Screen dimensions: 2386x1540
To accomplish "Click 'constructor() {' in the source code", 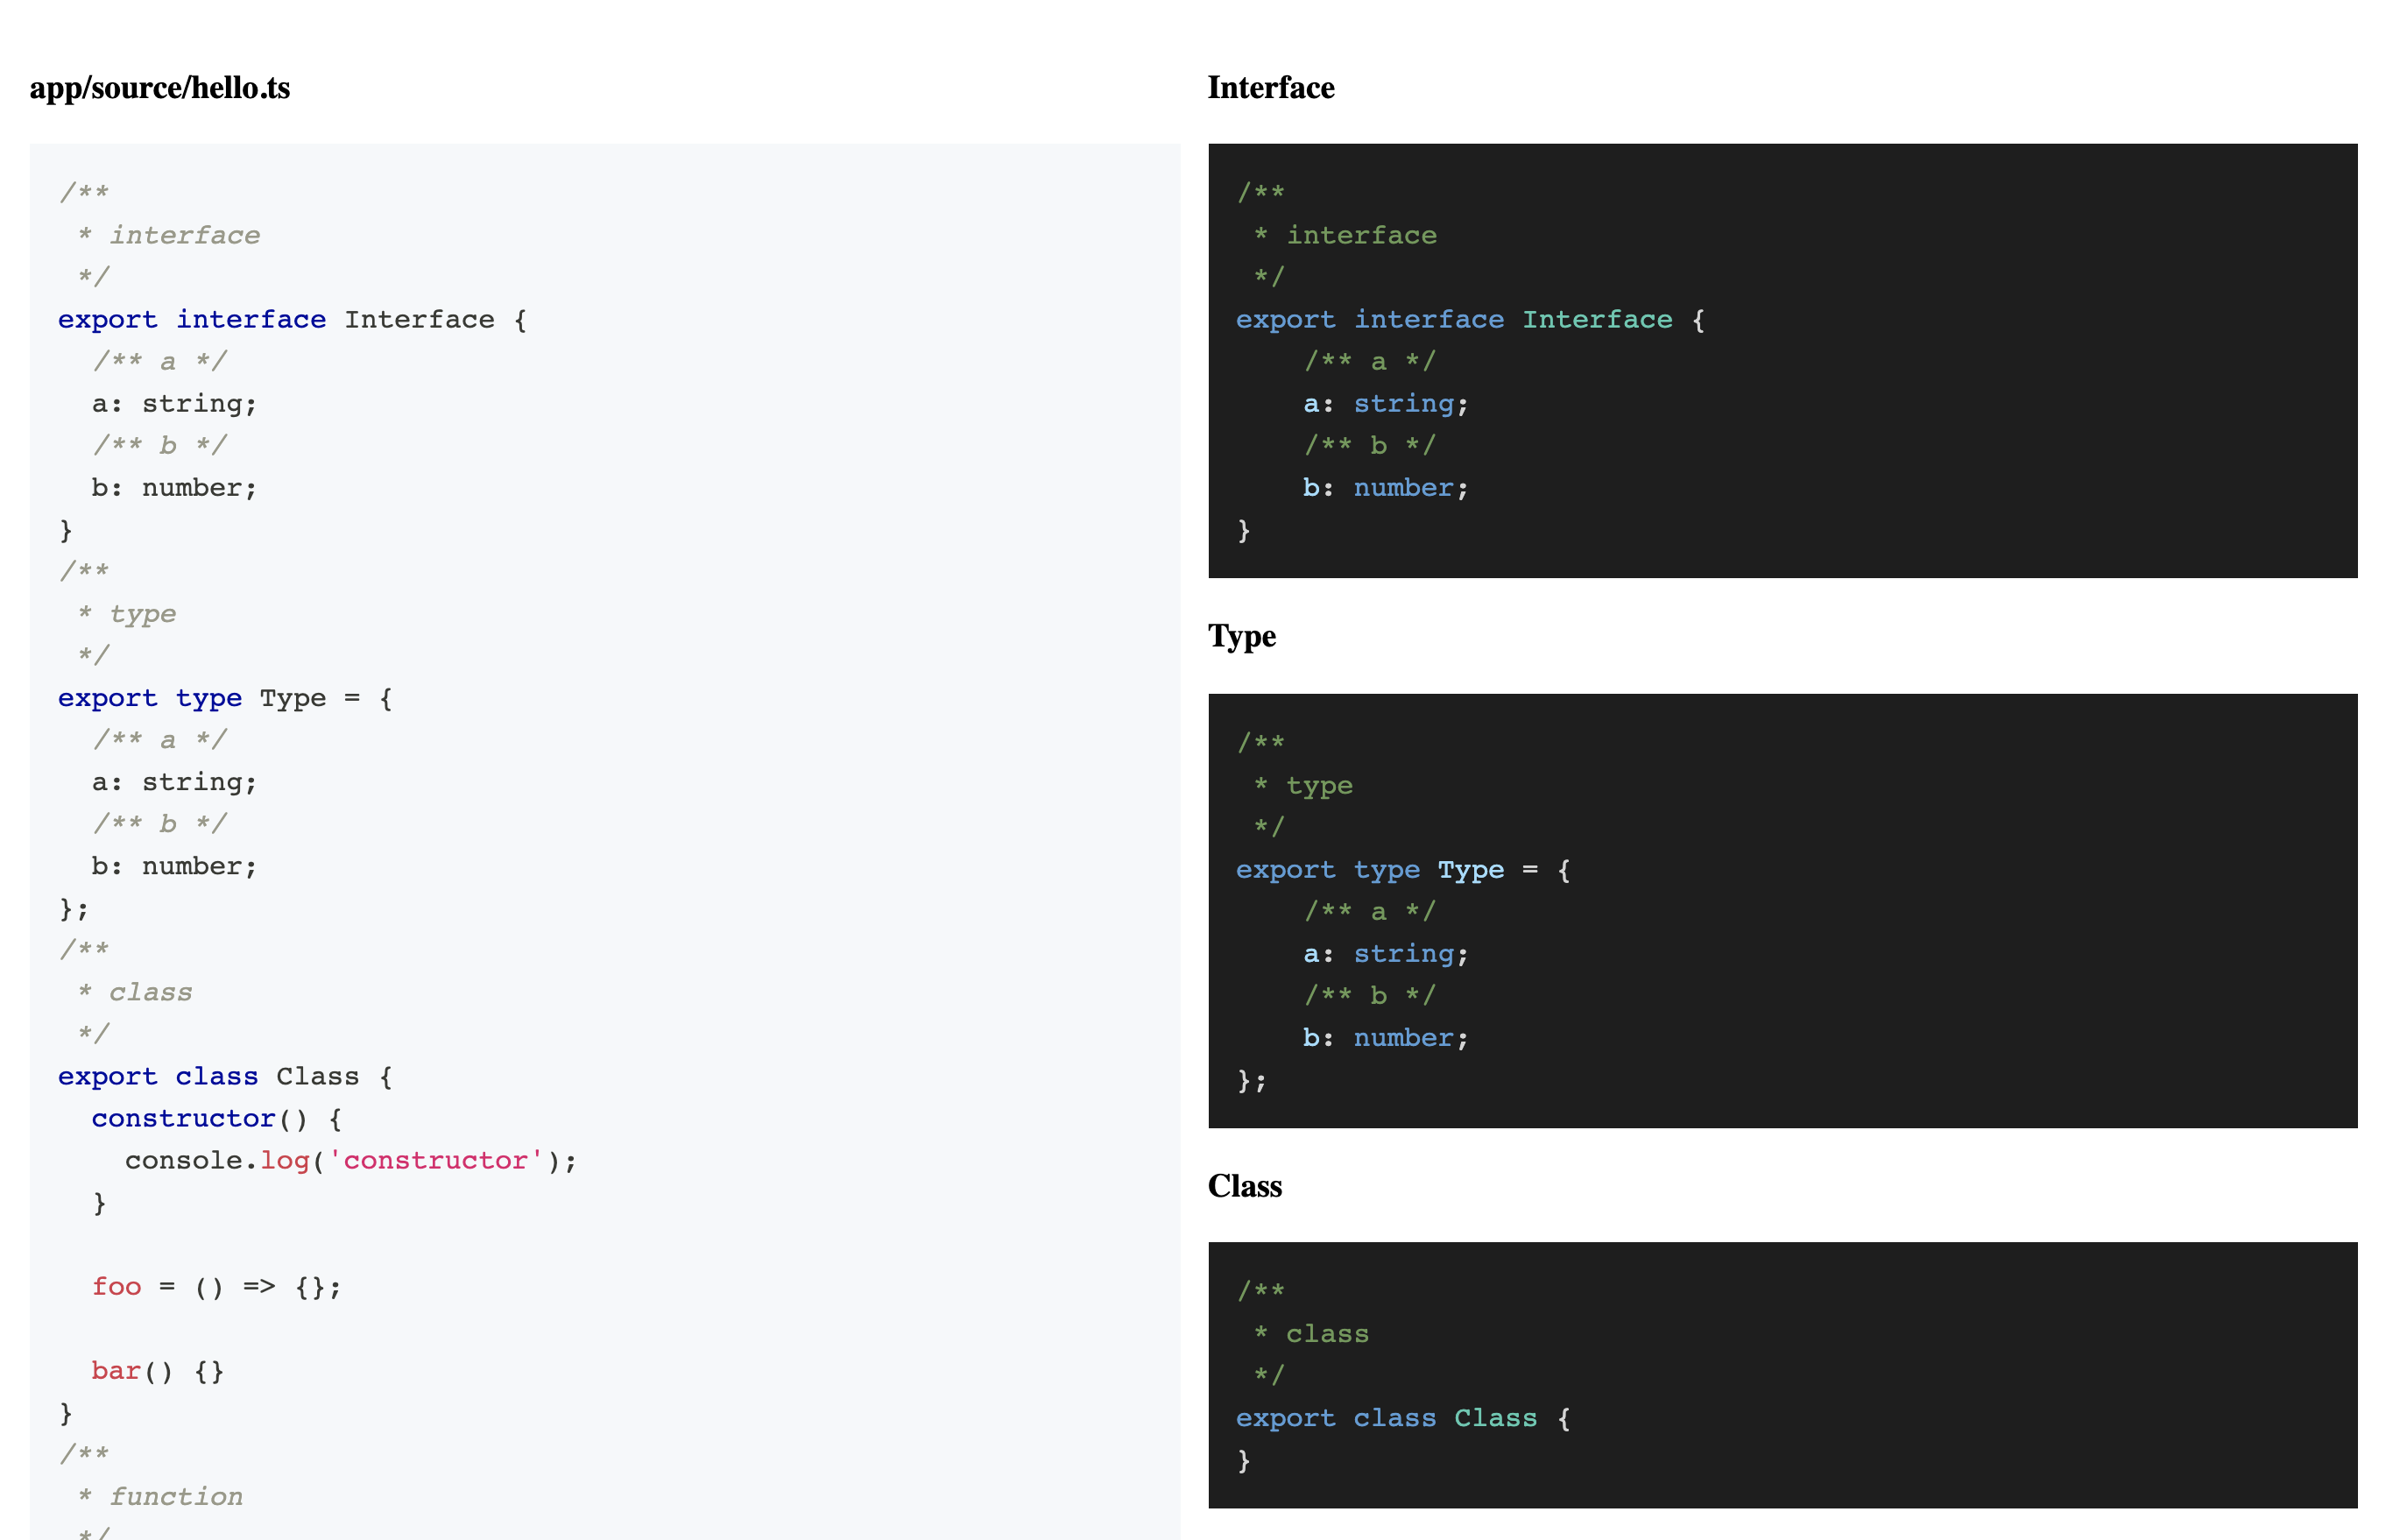I will click(x=216, y=1119).
